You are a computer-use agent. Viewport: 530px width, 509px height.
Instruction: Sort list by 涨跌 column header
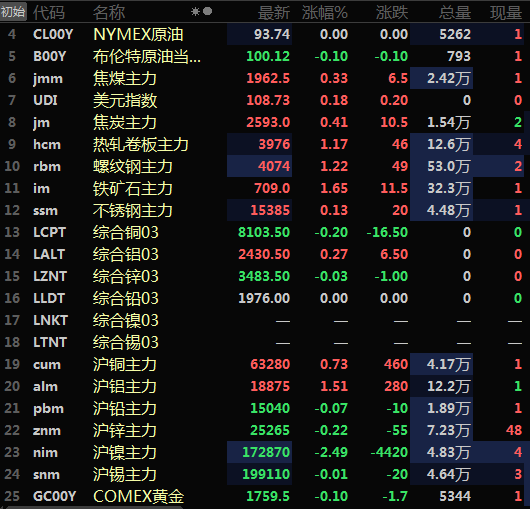(392, 13)
